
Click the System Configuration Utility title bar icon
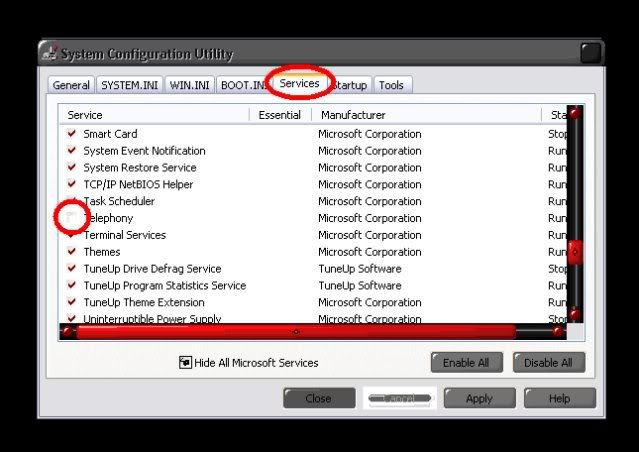click(51, 54)
